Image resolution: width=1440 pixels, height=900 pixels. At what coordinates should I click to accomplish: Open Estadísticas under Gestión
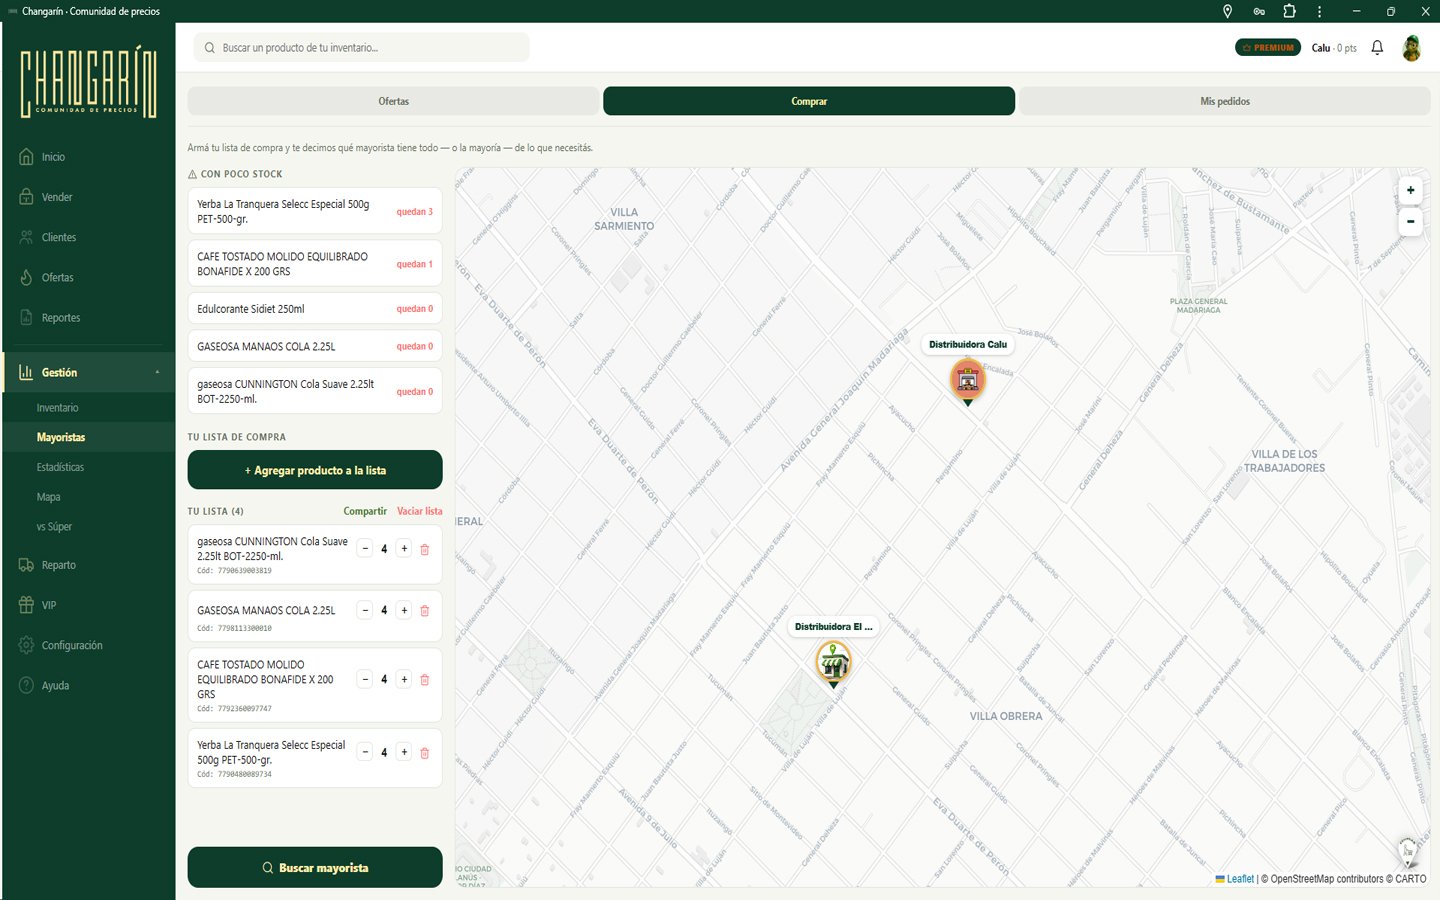coord(88,467)
